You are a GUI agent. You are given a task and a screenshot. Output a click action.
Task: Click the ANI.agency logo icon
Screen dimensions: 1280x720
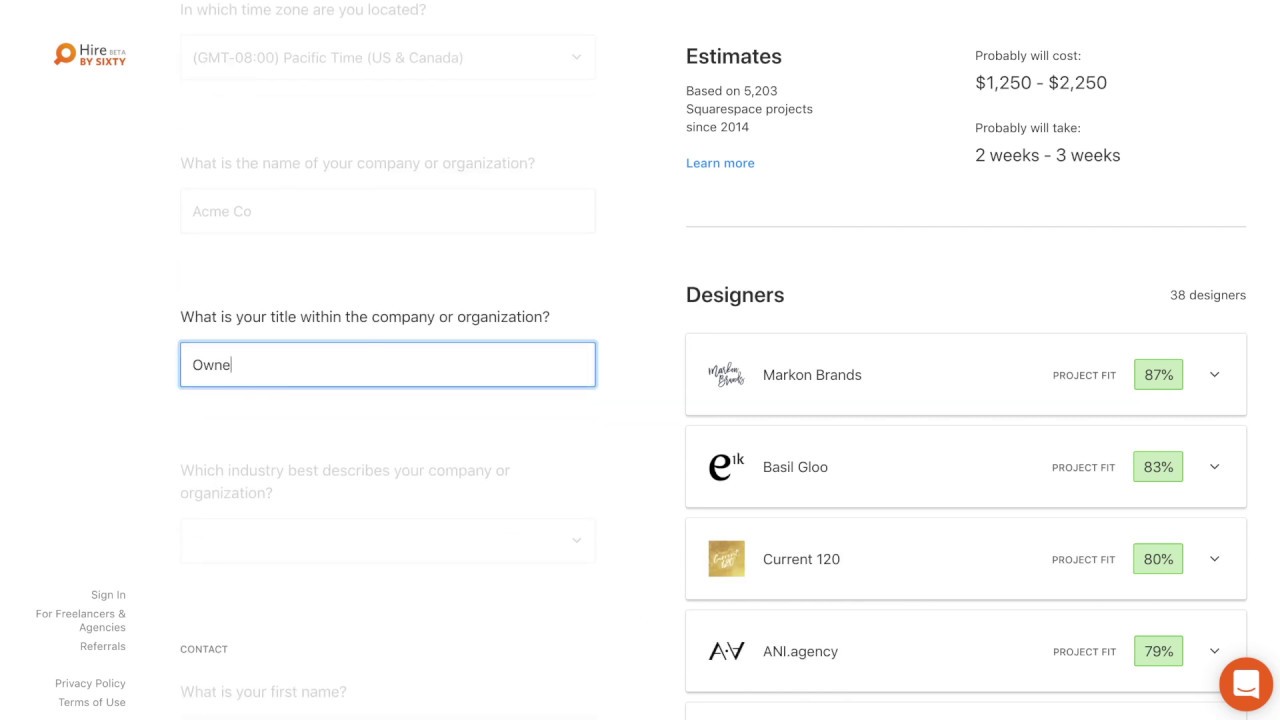(x=726, y=651)
